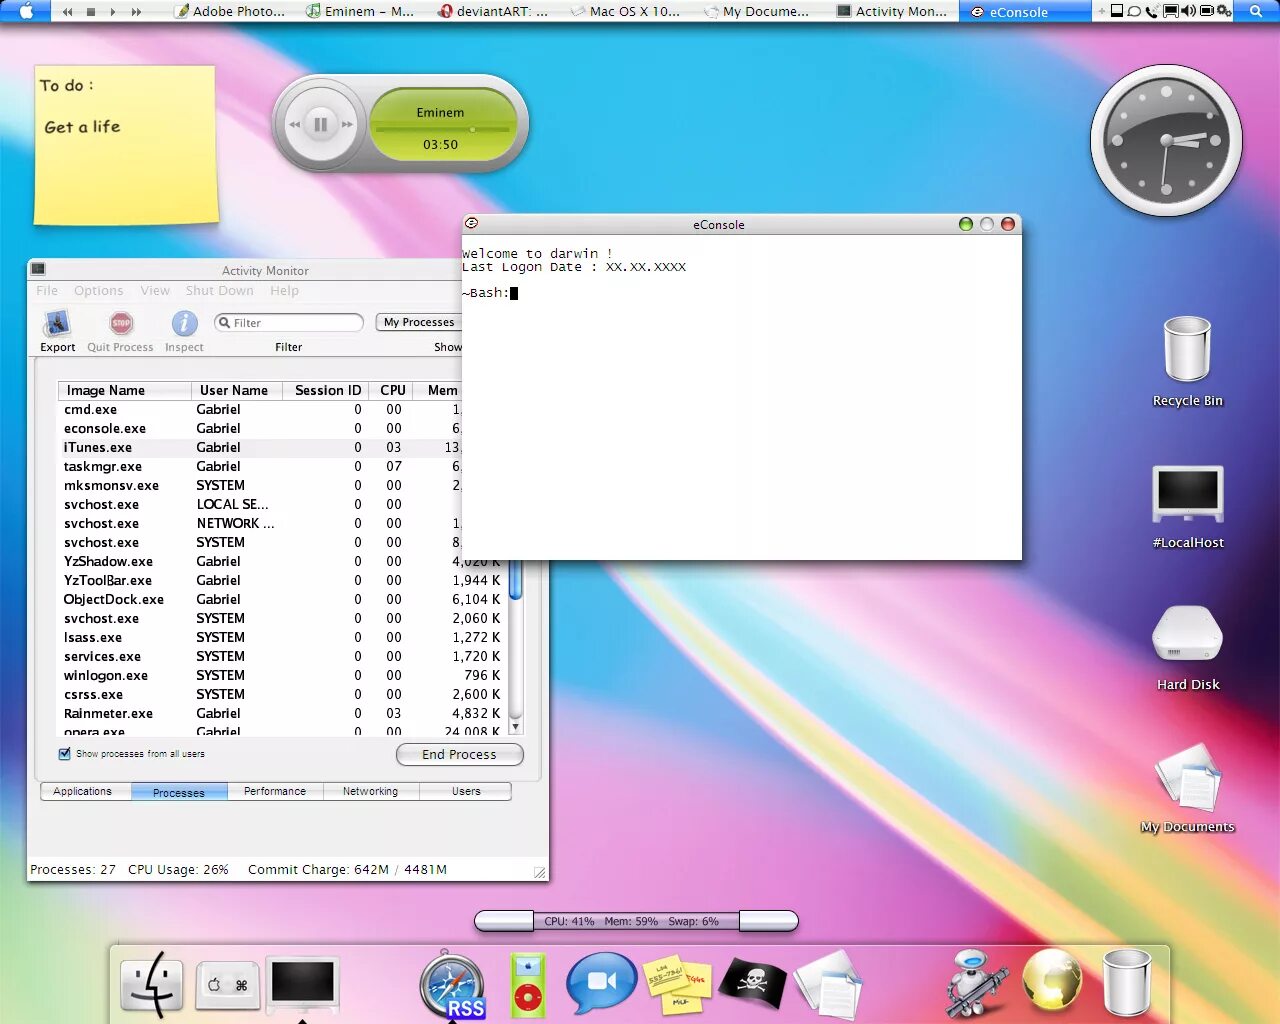Screen dimensions: 1280x1024
Task: Open Inspect via the info icon
Action: click(183, 324)
